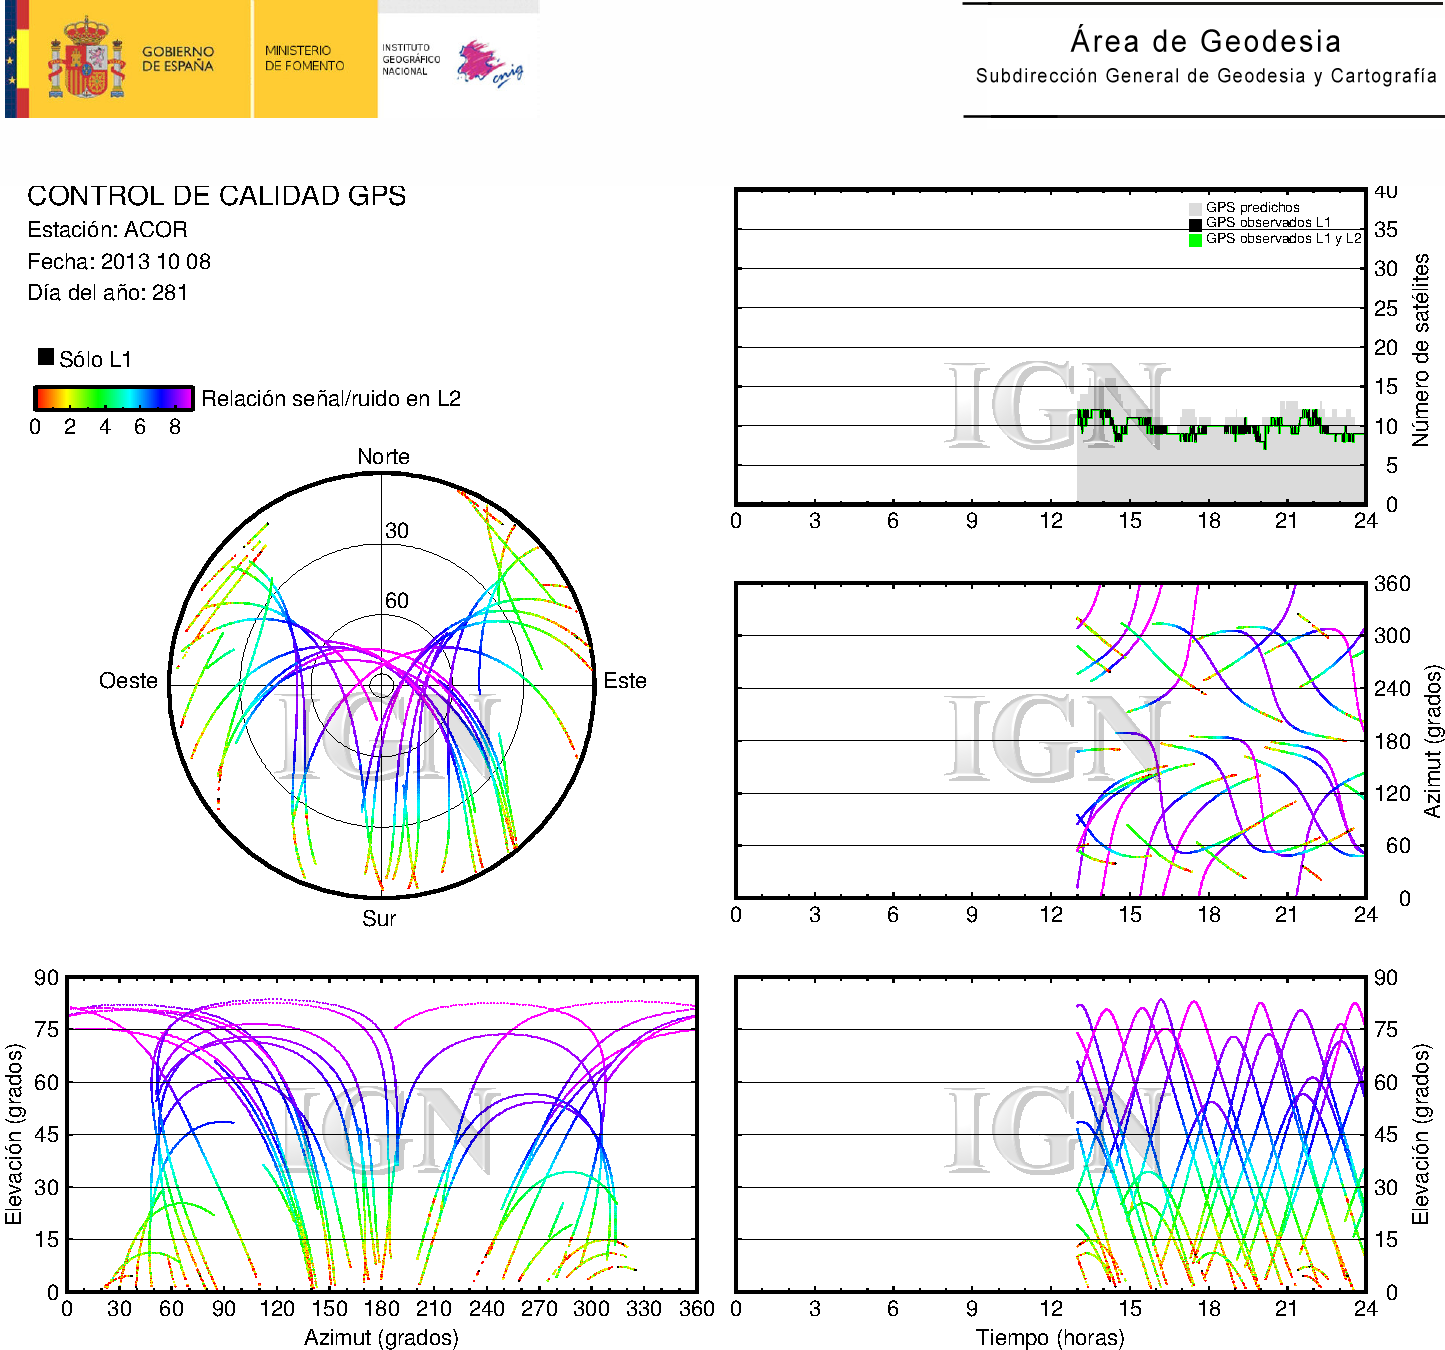The height and width of the screenshot is (1350, 1445).
Task: Click the Oeste label on sky plot
Action: pyautogui.click(x=128, y=681)
